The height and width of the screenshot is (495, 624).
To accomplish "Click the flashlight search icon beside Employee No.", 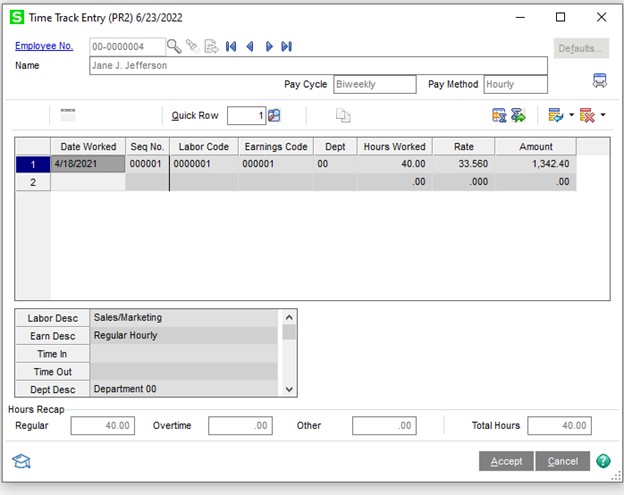I will coord(193,46).
